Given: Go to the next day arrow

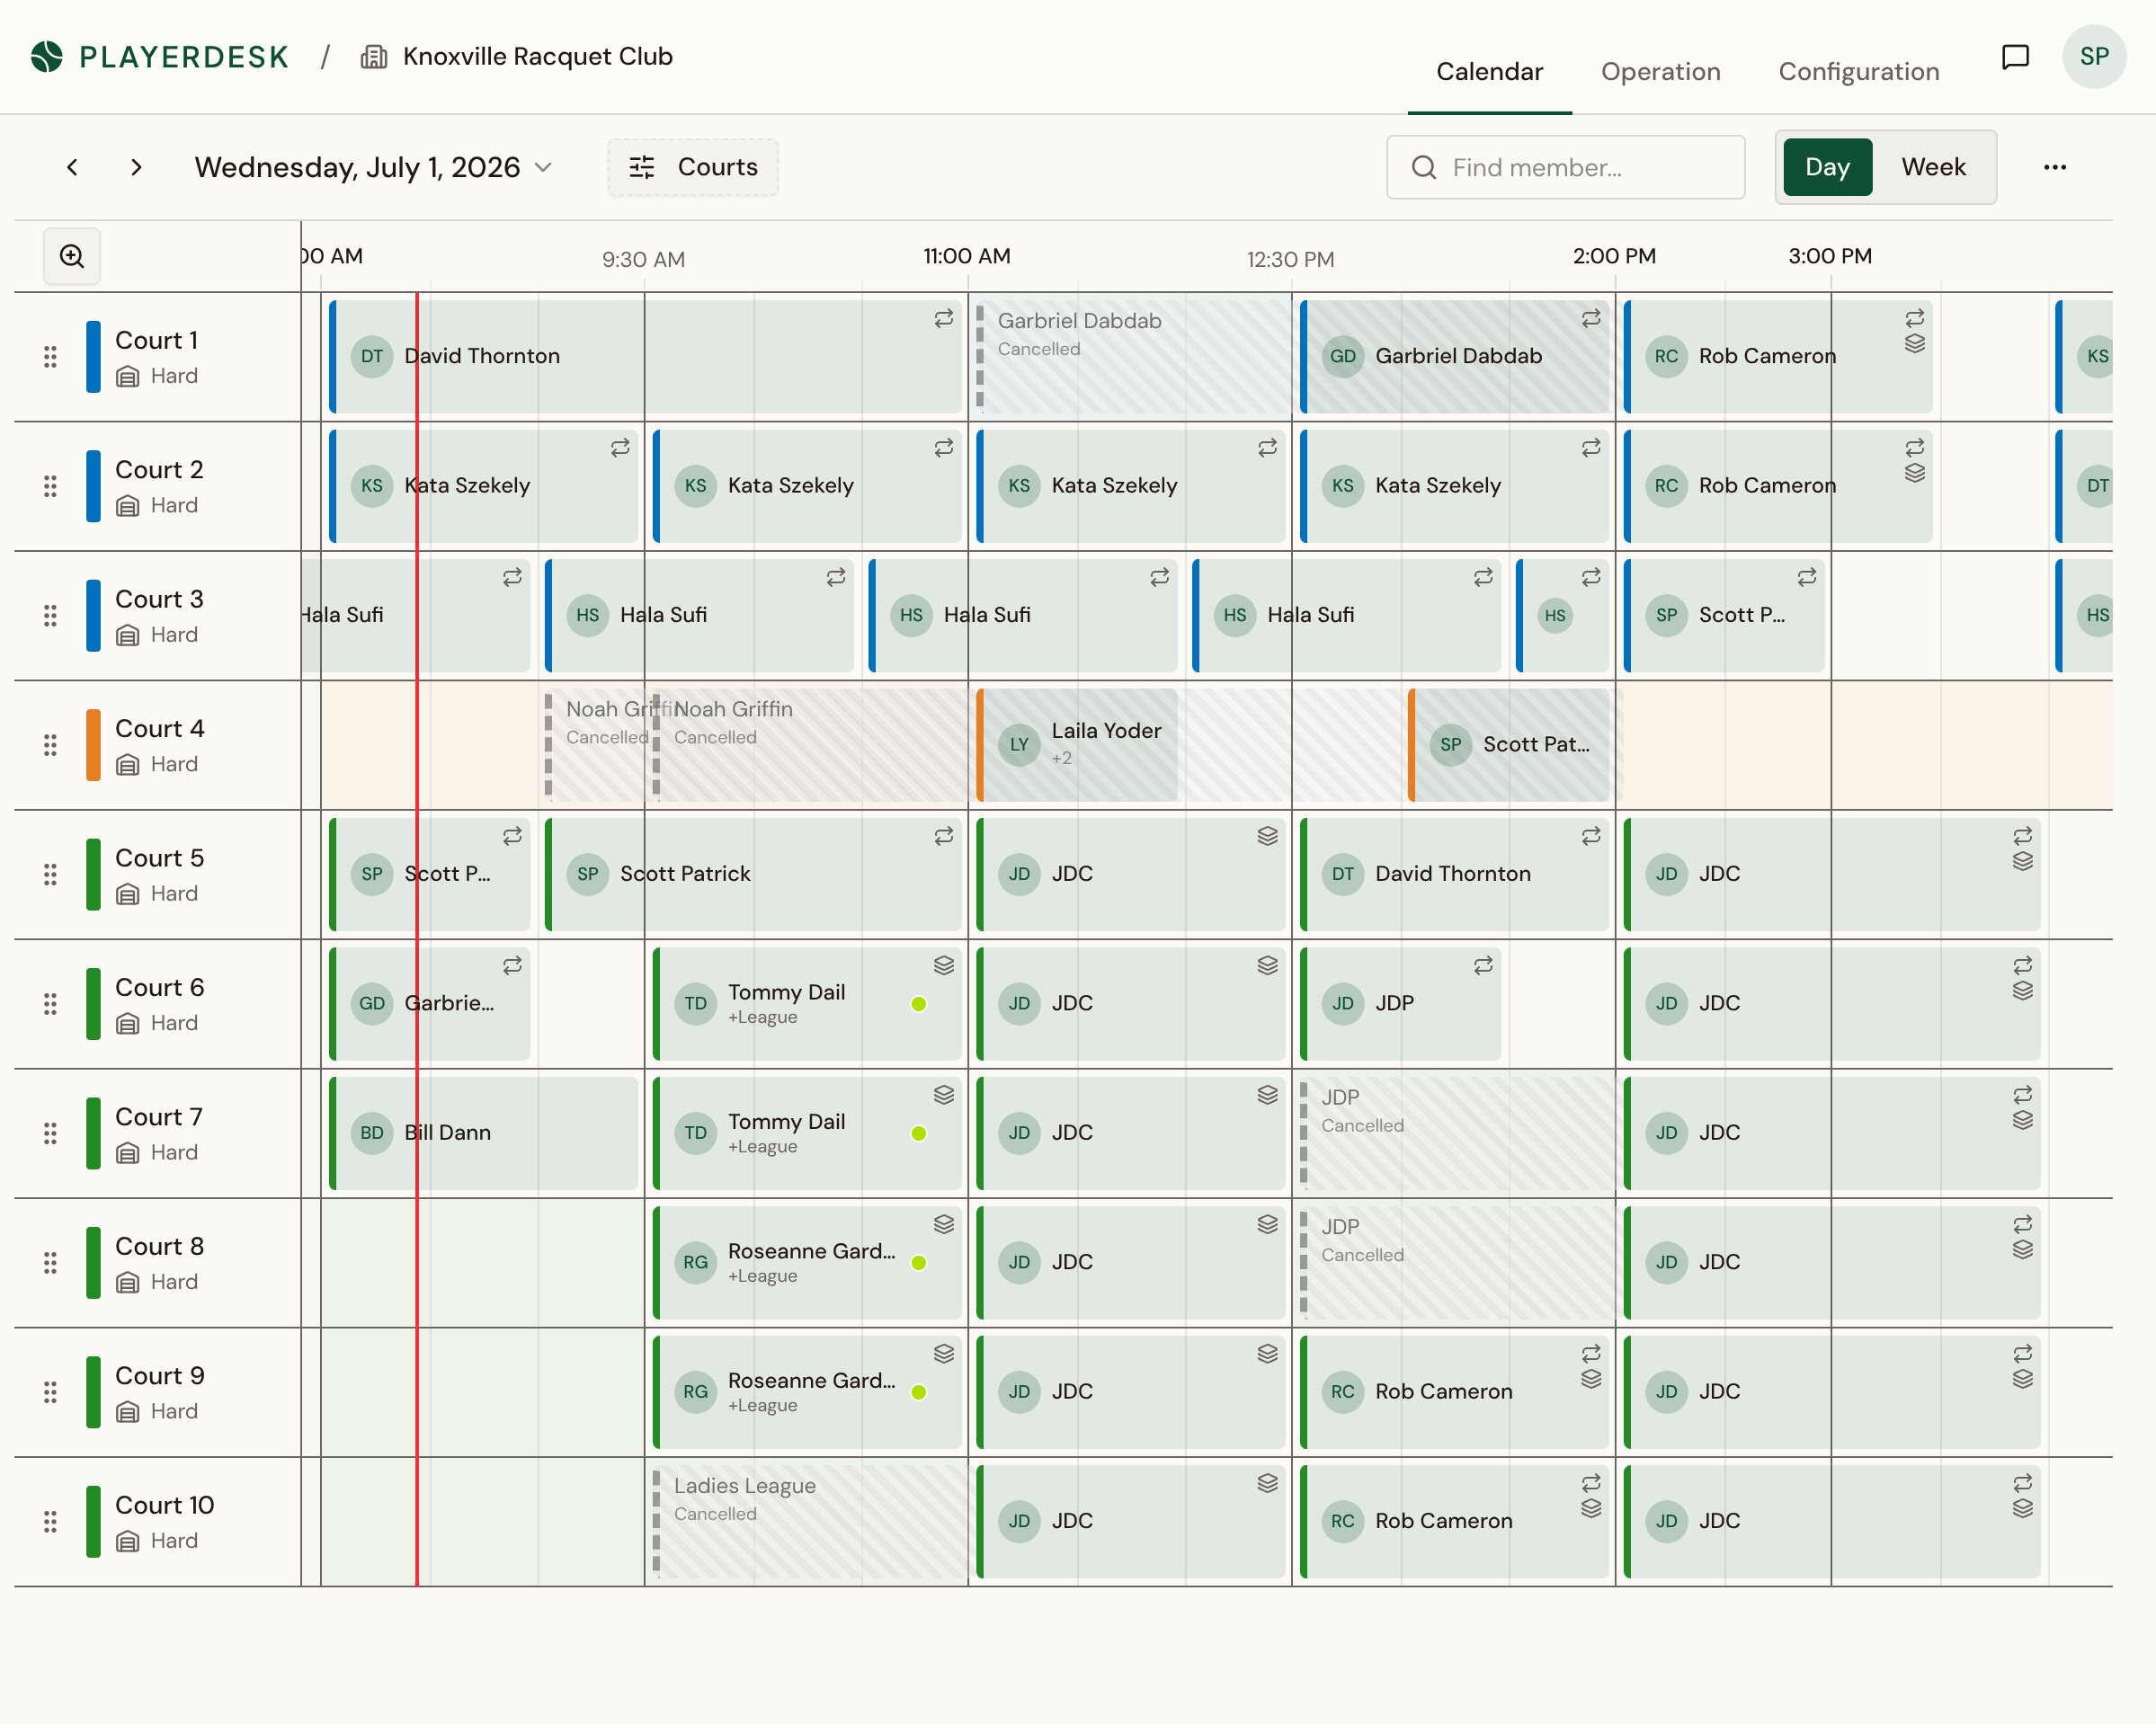Looking at the screenshot, I should coord(136,167).
